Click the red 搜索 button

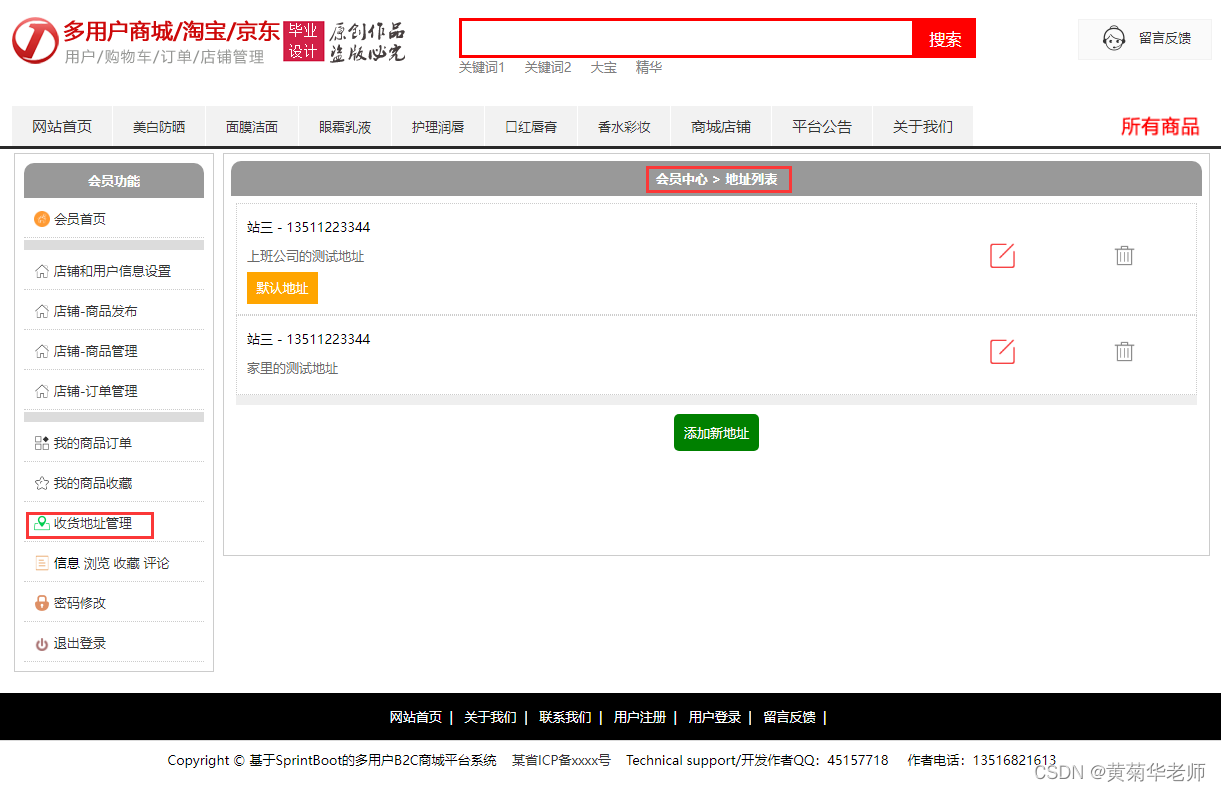(x=944, y=38)
